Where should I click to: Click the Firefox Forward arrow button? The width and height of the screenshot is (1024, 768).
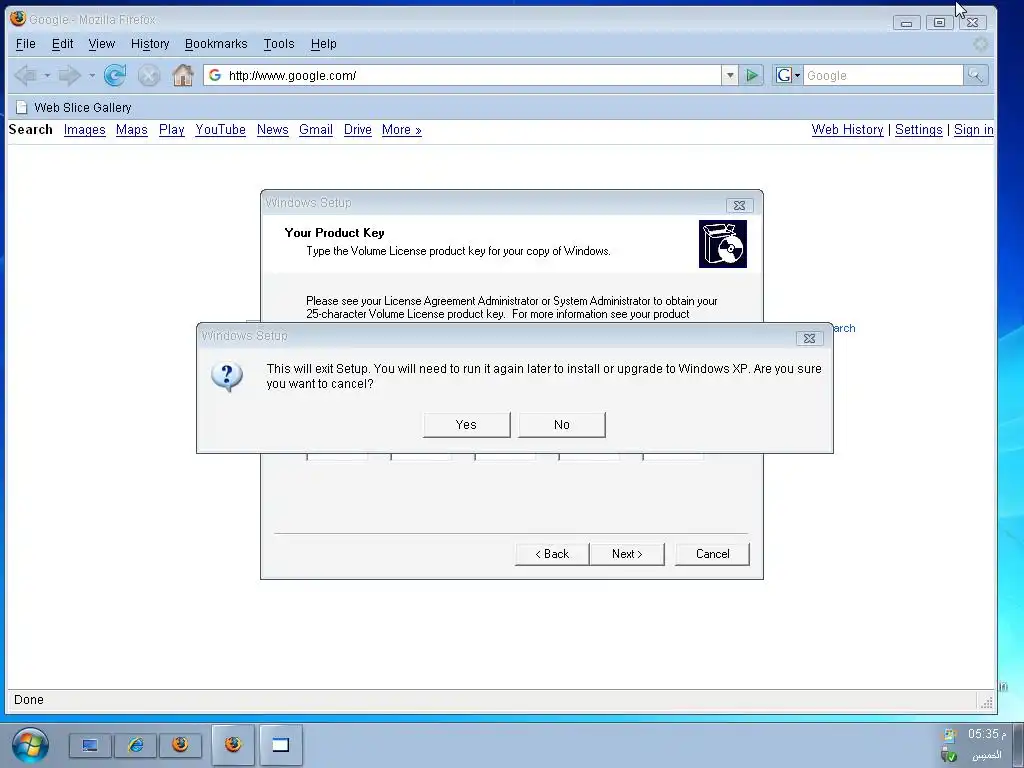[69, 76]
